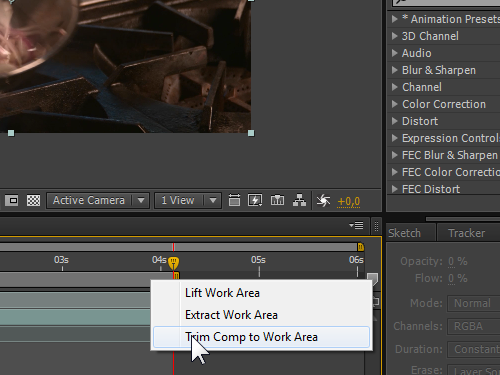This screenshot has width=500, height=375.
Task: Select Trim Comp to Work Area
Action: tap(261, 337)
